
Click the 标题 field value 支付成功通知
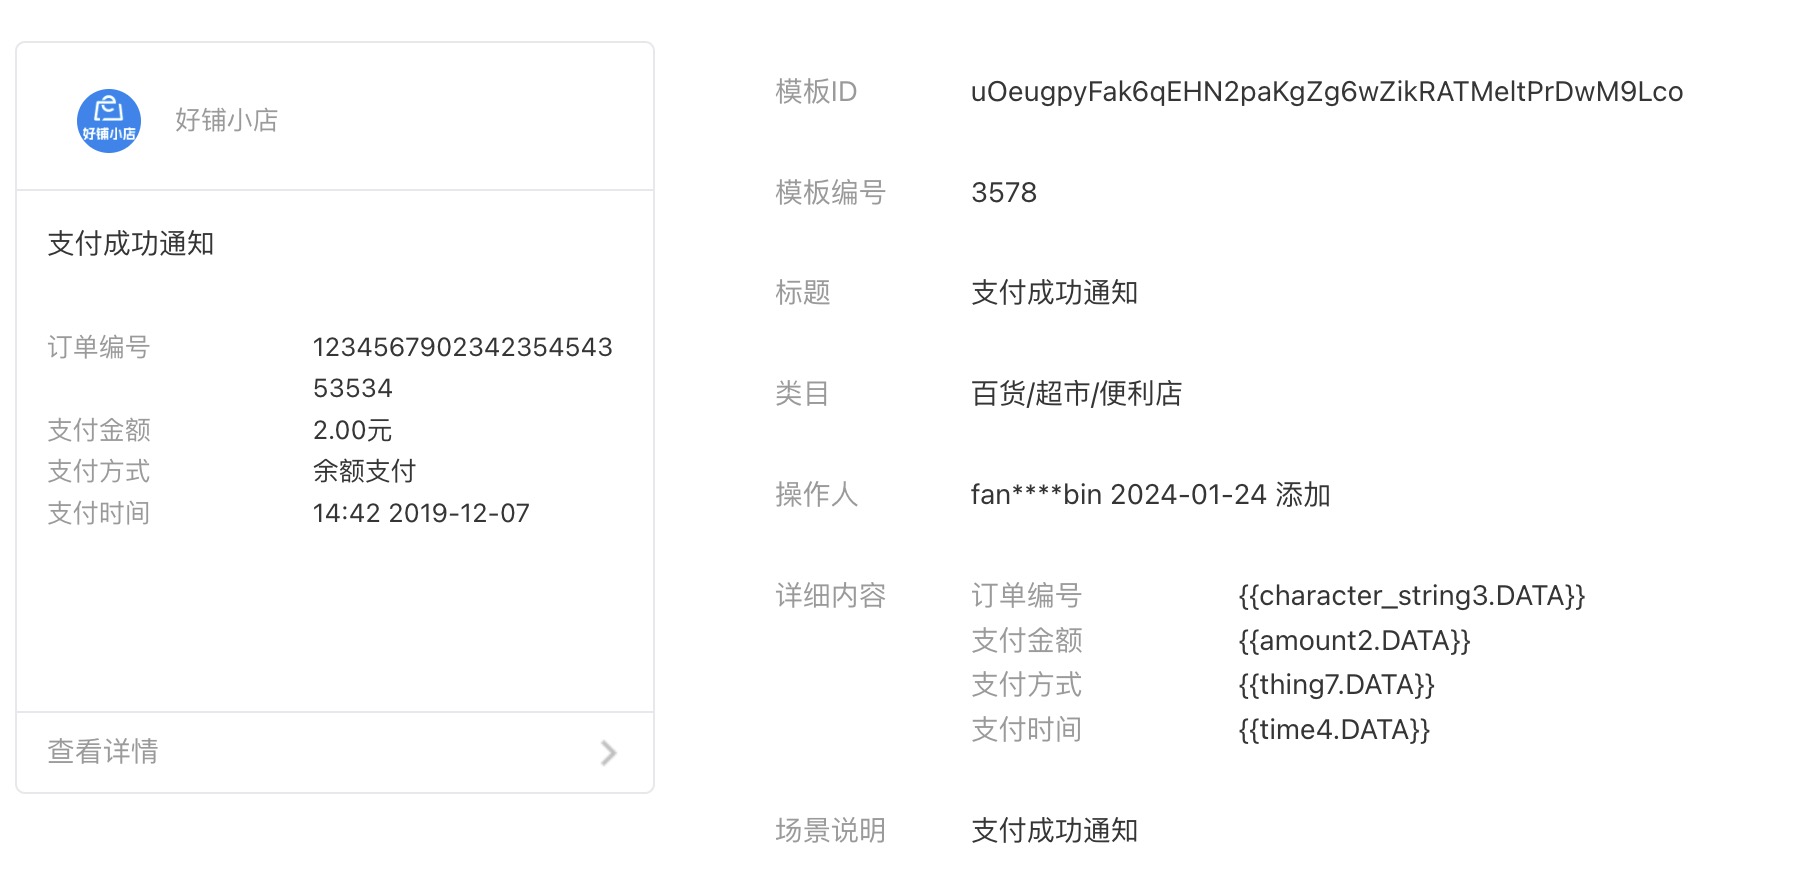[1054, 293]
